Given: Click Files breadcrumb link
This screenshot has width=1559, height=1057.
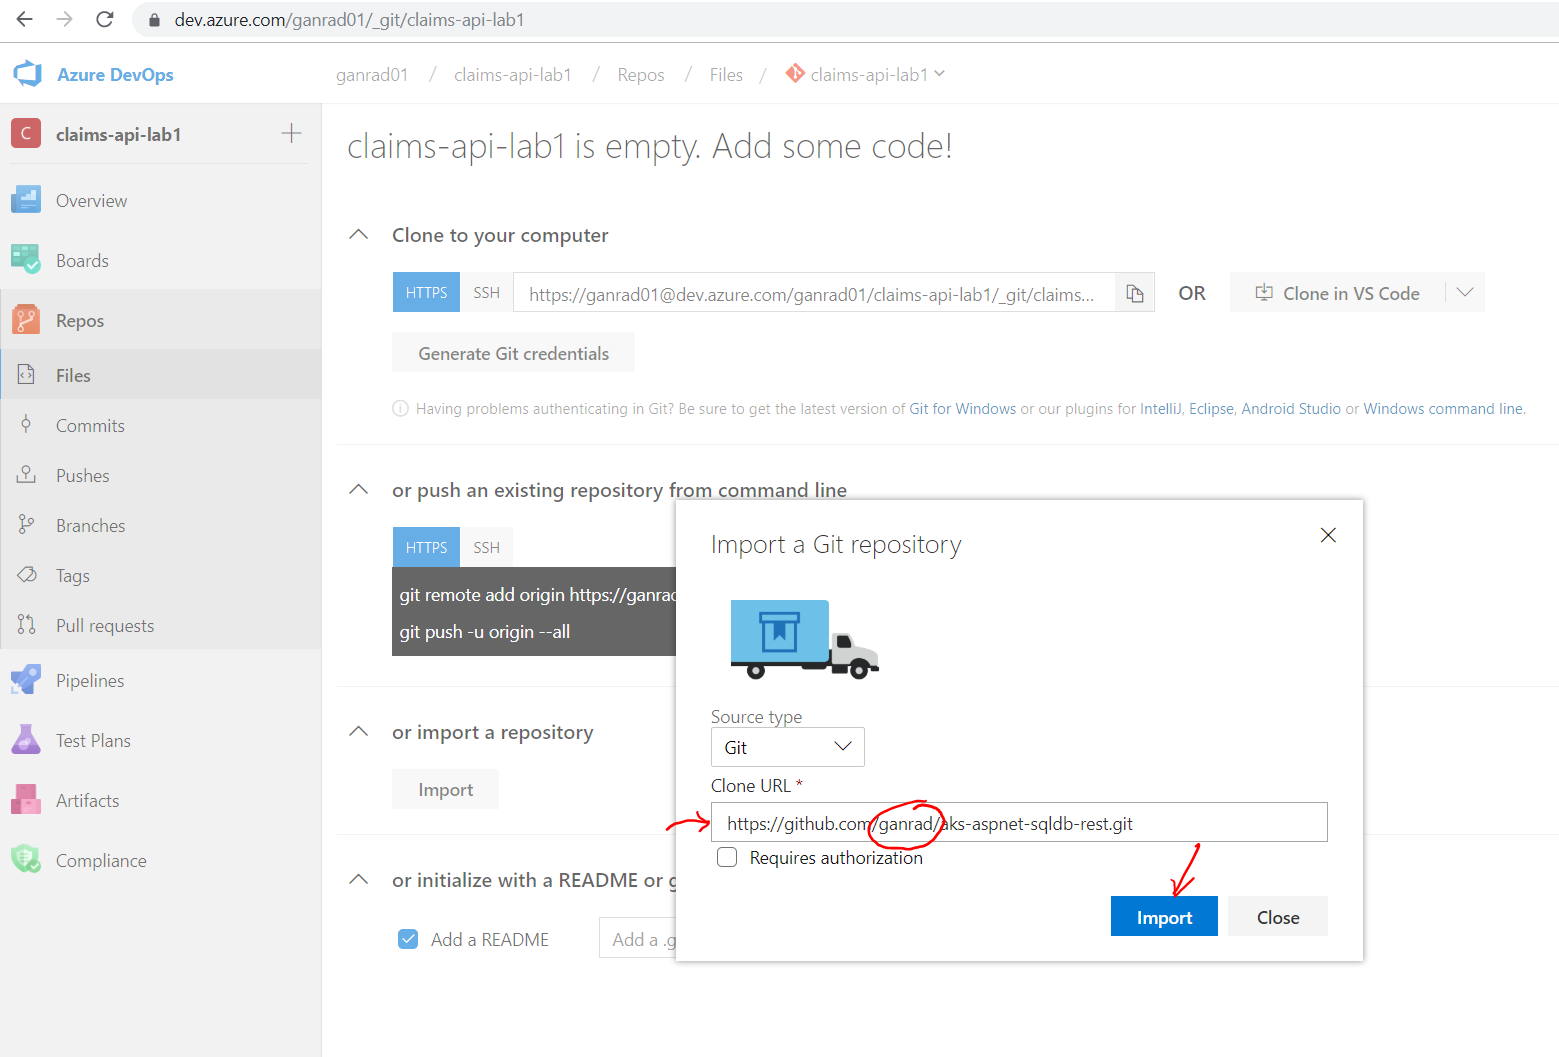Looking at the screenshot, I should point(726,75).
